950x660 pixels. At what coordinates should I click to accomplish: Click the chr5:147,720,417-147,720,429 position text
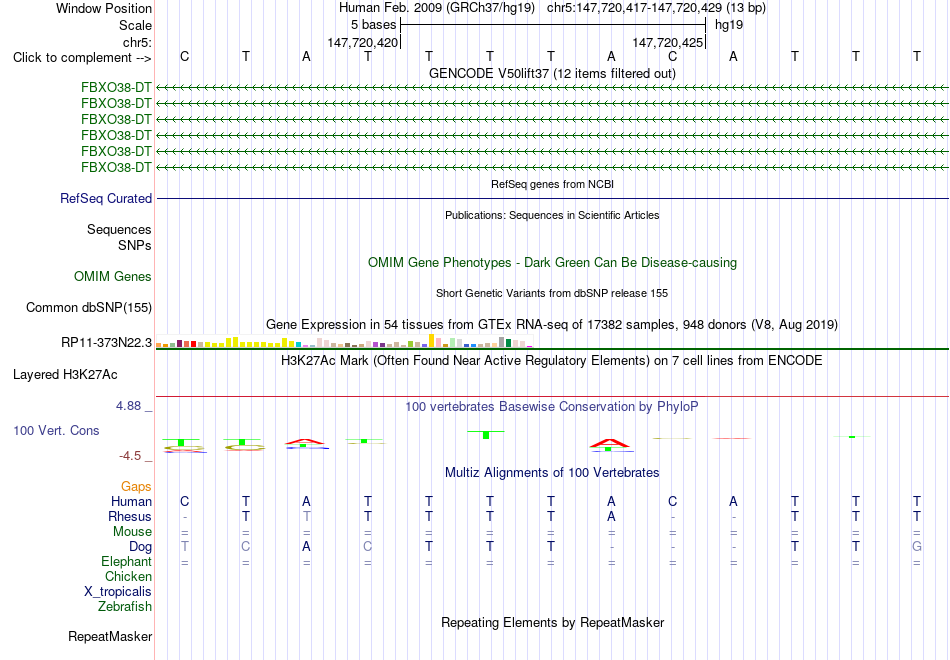pyautogui.click(x=656, y=8)
